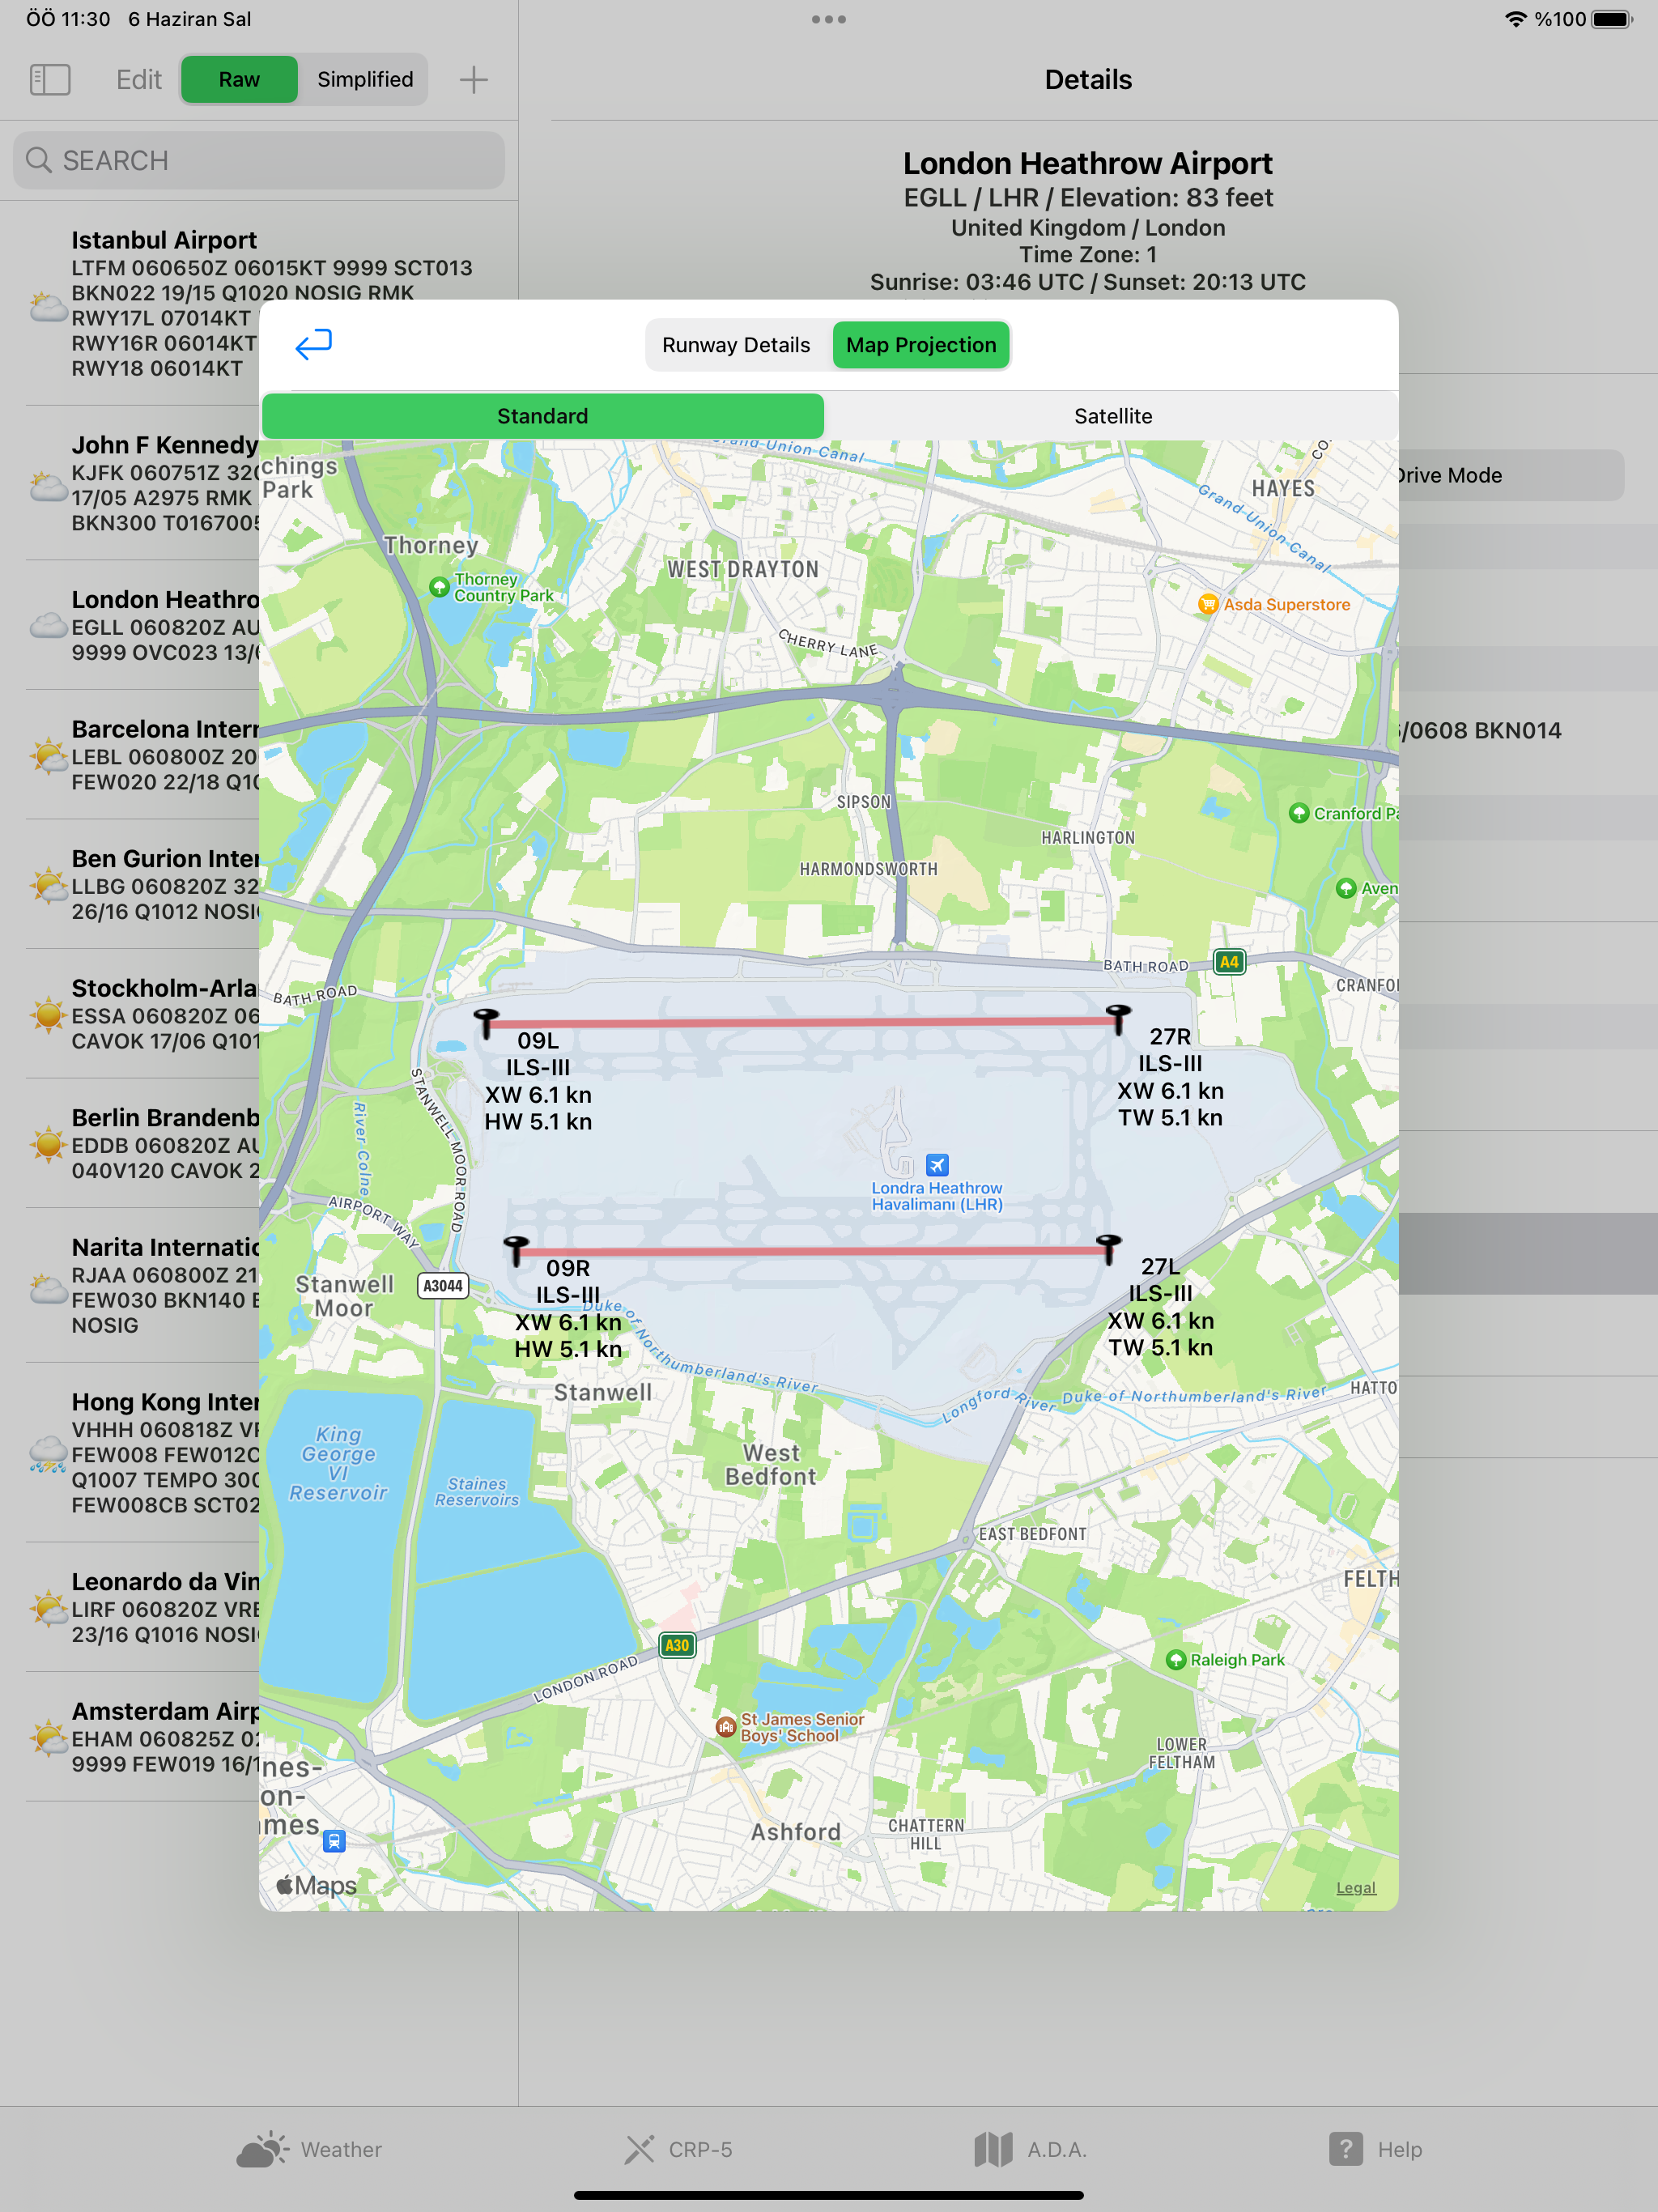Tap the 09L ILS-III runway info label

pos(538,1081)
